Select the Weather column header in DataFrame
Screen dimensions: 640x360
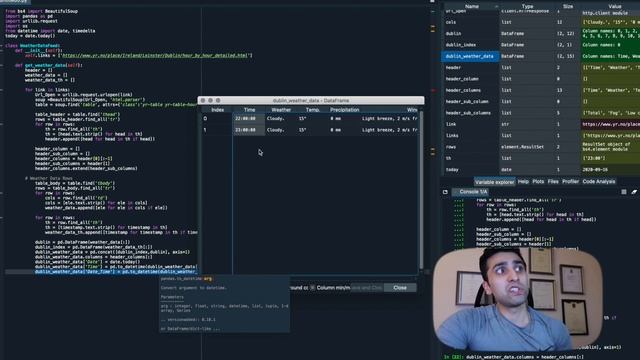281,110
